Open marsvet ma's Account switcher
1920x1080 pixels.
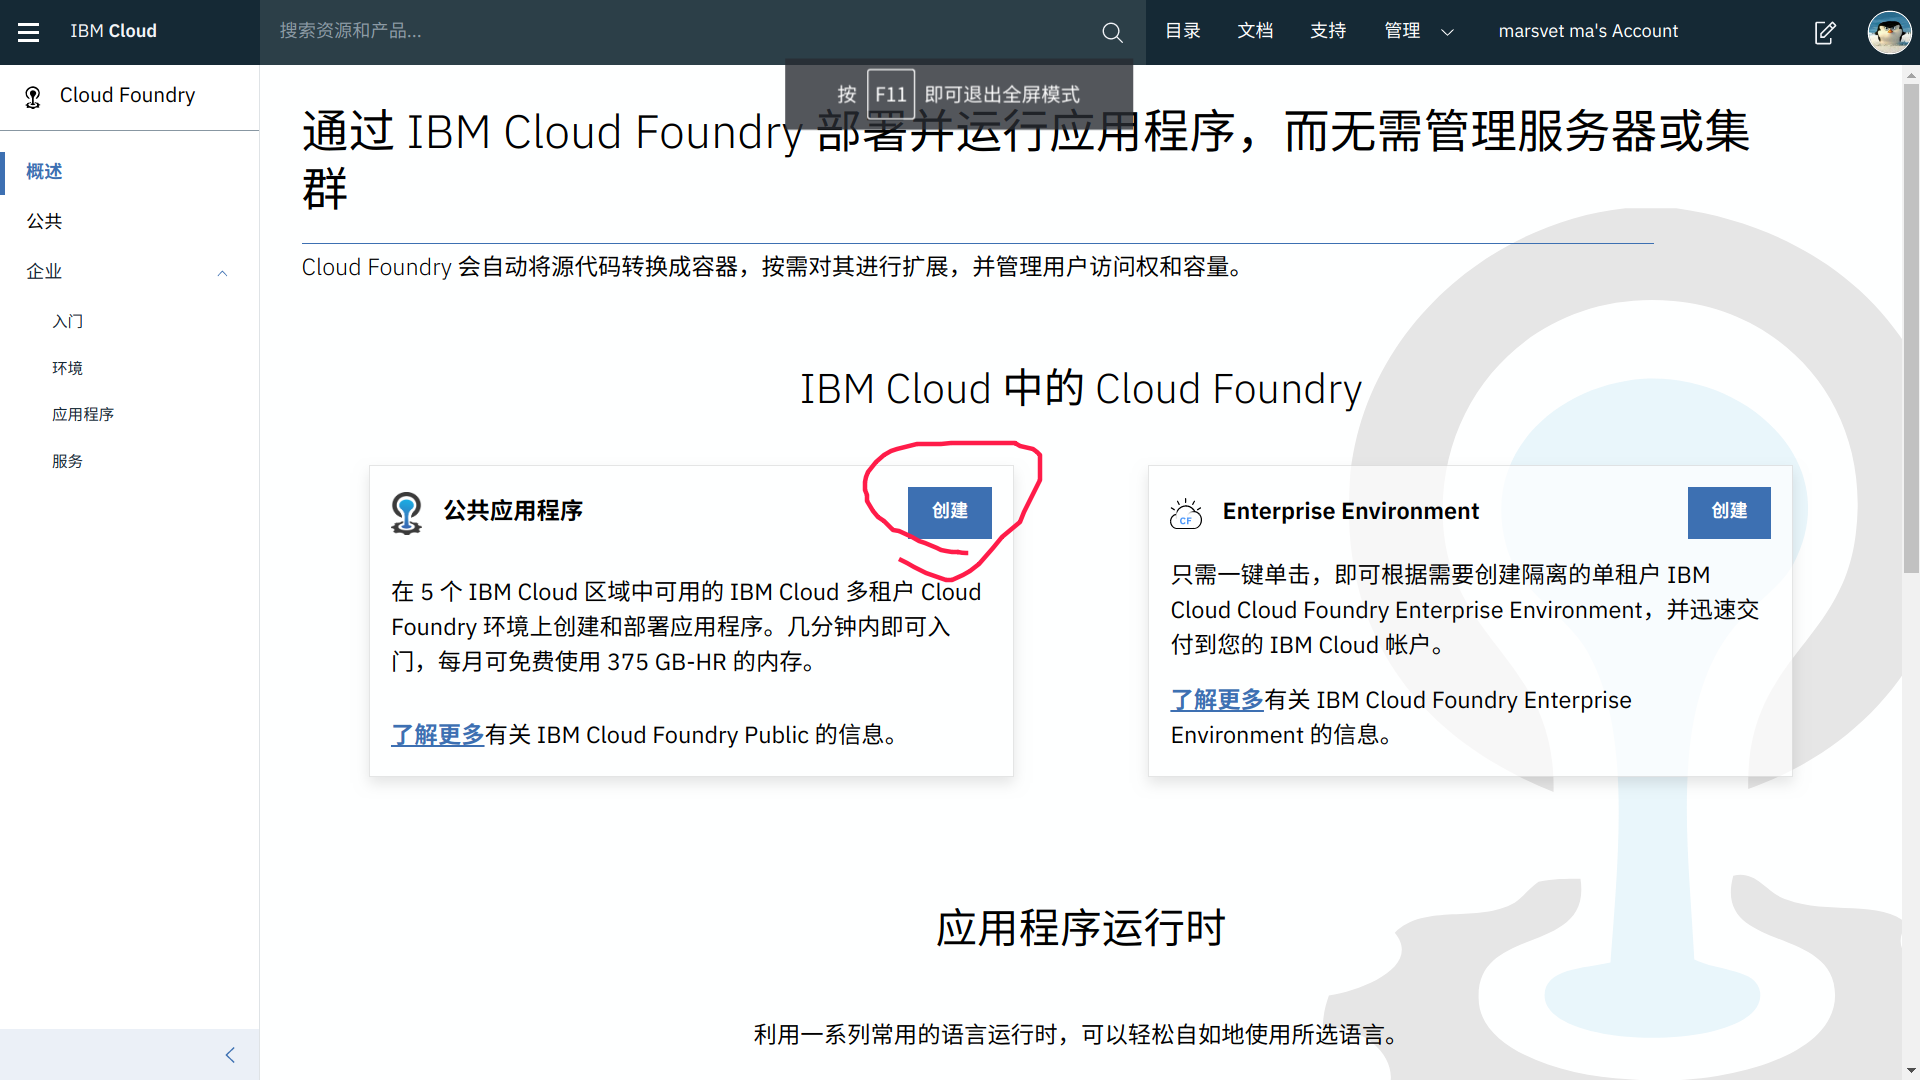1588,32
